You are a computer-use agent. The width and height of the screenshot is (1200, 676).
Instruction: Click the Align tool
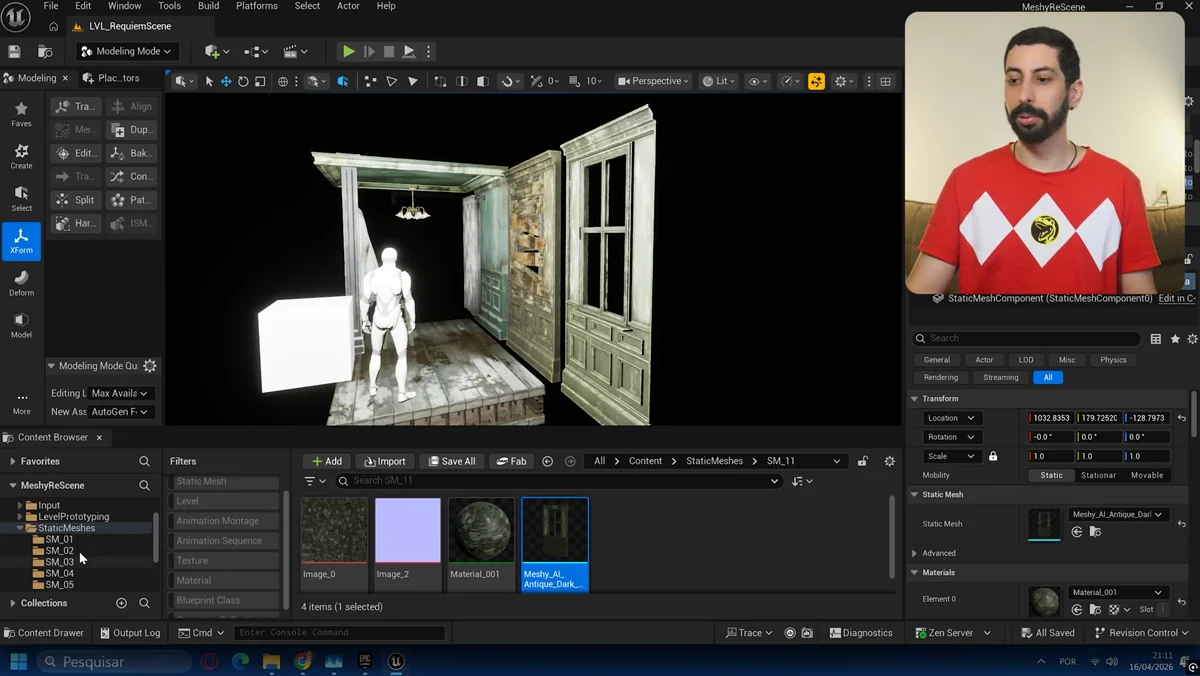[x=131, y=106]
